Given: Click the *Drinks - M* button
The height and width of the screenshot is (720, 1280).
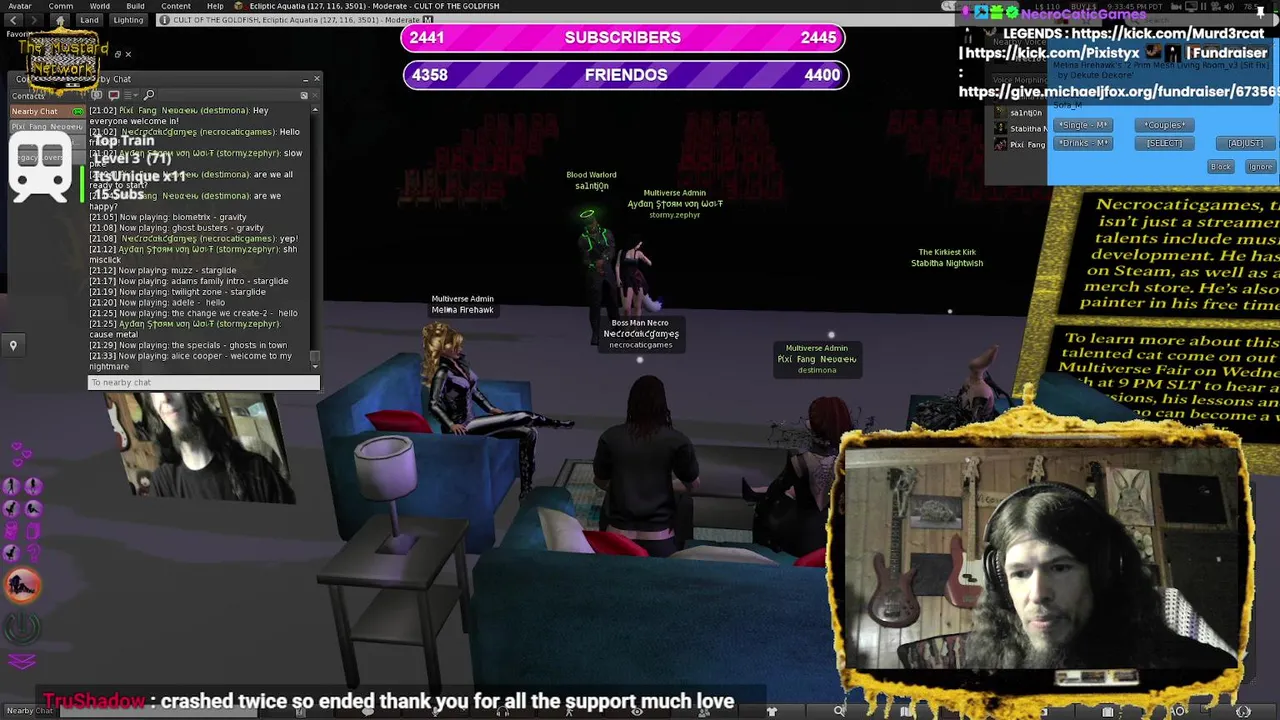Looking at the screenshot, I should click(x=1084, y=143).
